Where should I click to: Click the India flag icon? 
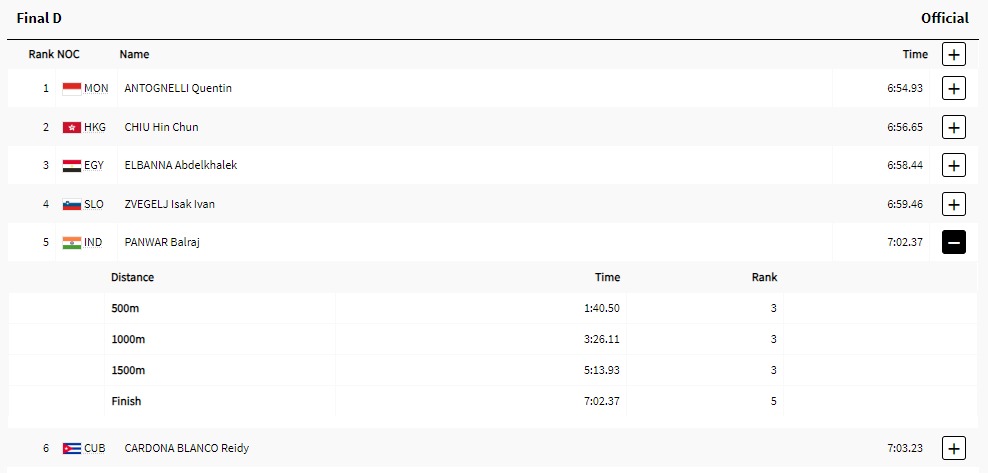[x=72, y=242]
